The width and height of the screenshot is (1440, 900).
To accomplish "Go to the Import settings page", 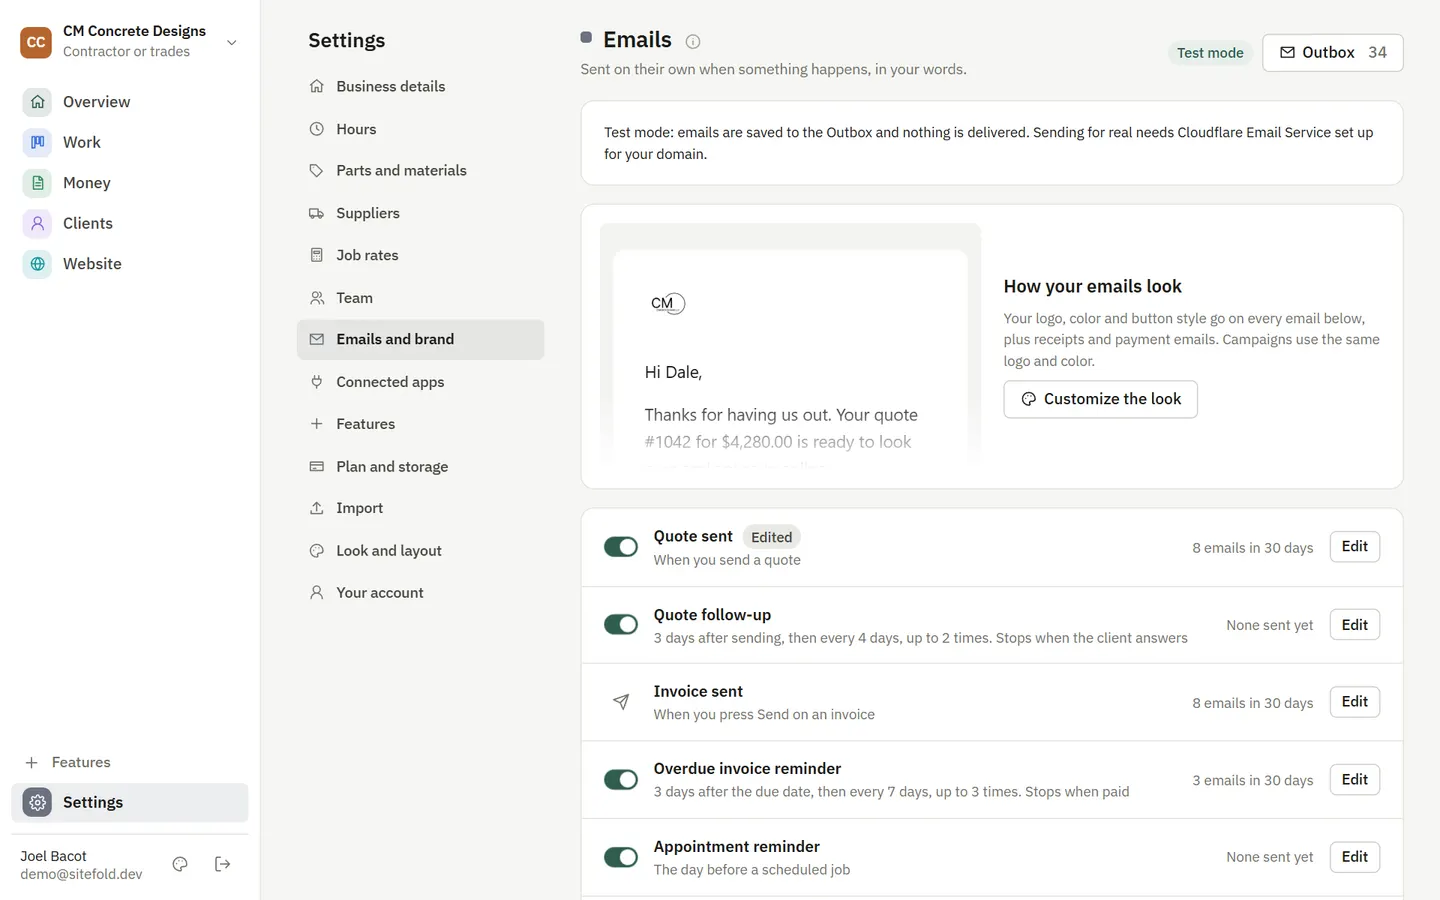I will tap(420, 508).
